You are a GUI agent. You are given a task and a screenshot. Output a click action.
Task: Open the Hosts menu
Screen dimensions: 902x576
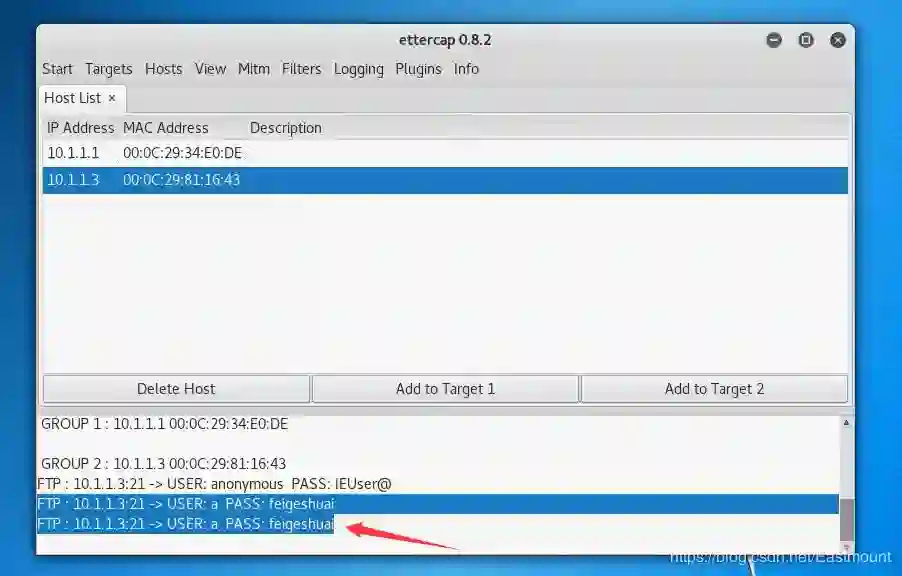pos(163,69)
